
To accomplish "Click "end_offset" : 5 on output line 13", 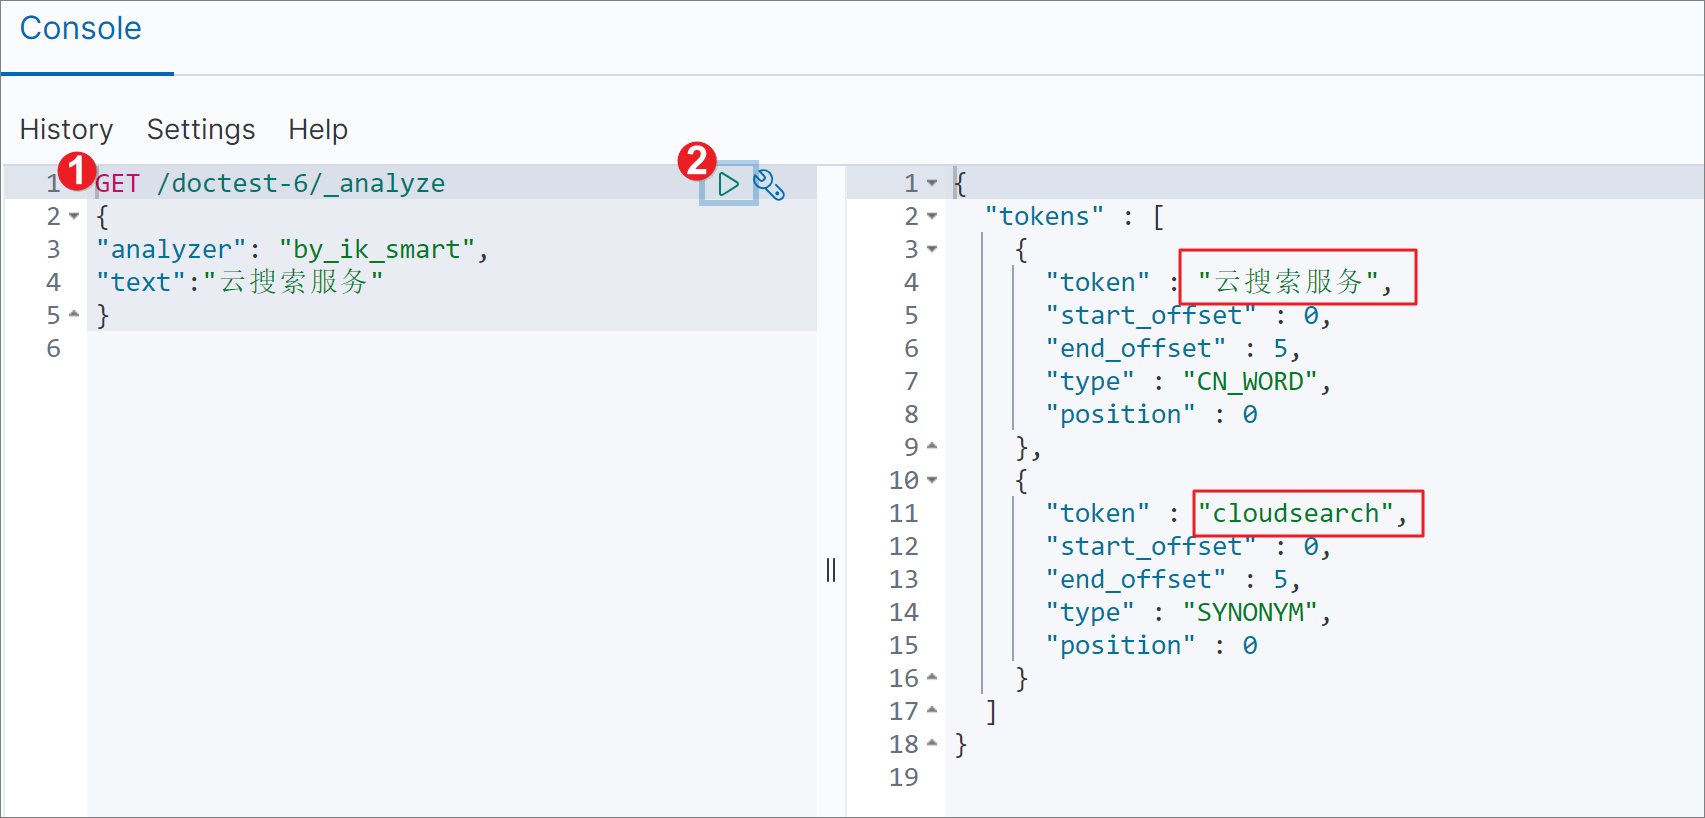I will click(x=1172, y=579).
